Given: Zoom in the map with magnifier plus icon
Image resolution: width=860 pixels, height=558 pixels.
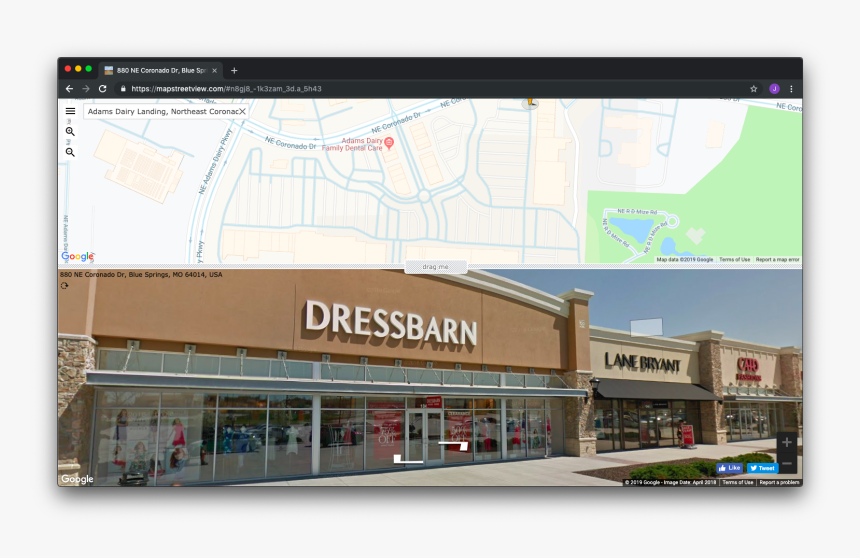Looking at the screenshot, I should (70, 132).
